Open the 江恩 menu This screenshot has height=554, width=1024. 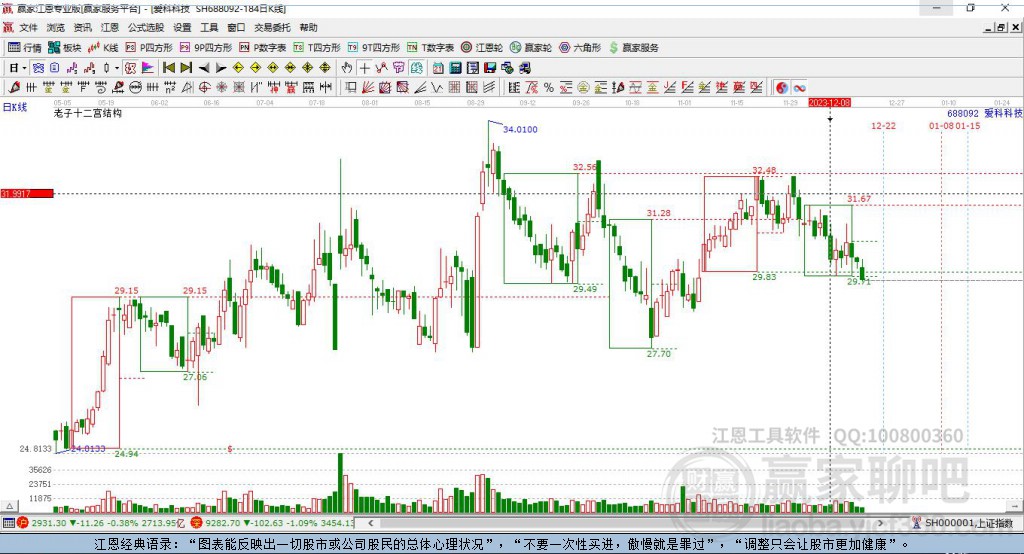click(110, 27)
